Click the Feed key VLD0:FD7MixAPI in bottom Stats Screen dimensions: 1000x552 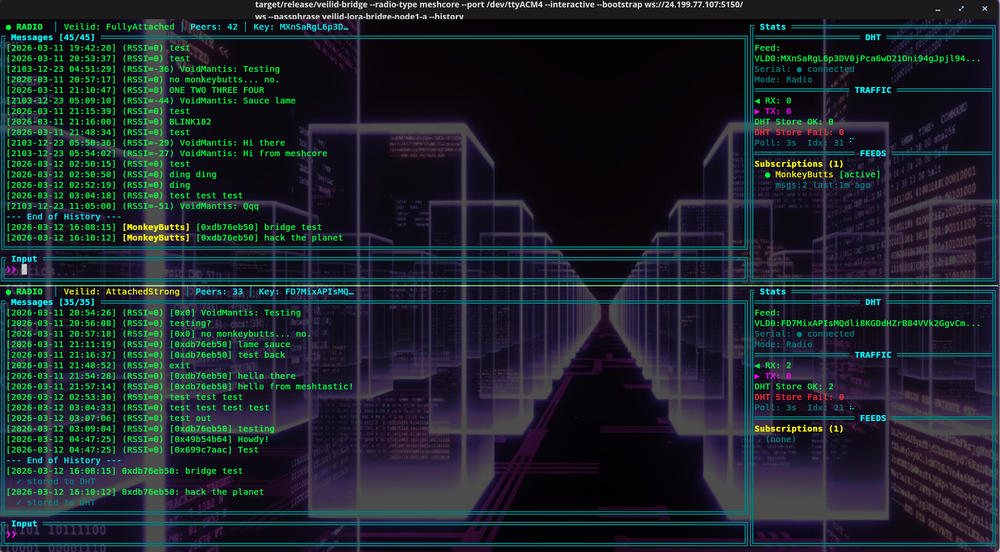(867, 323)
